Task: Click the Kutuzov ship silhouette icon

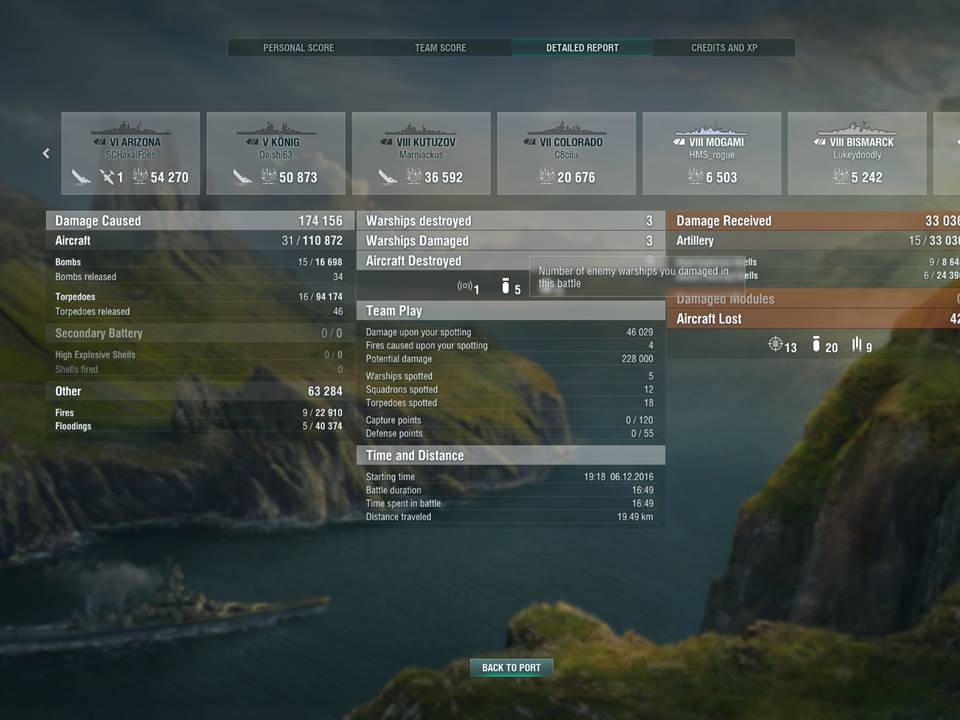Action: coord(421,128)
